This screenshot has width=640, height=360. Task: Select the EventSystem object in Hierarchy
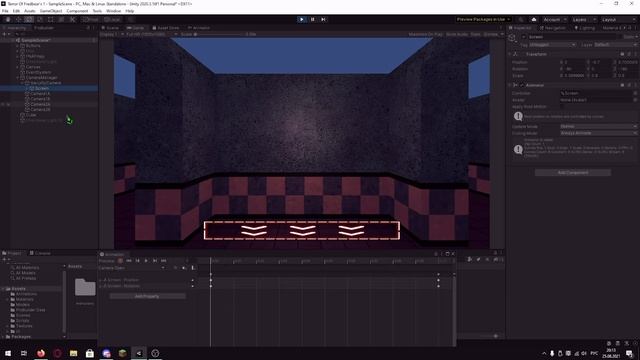39,72
